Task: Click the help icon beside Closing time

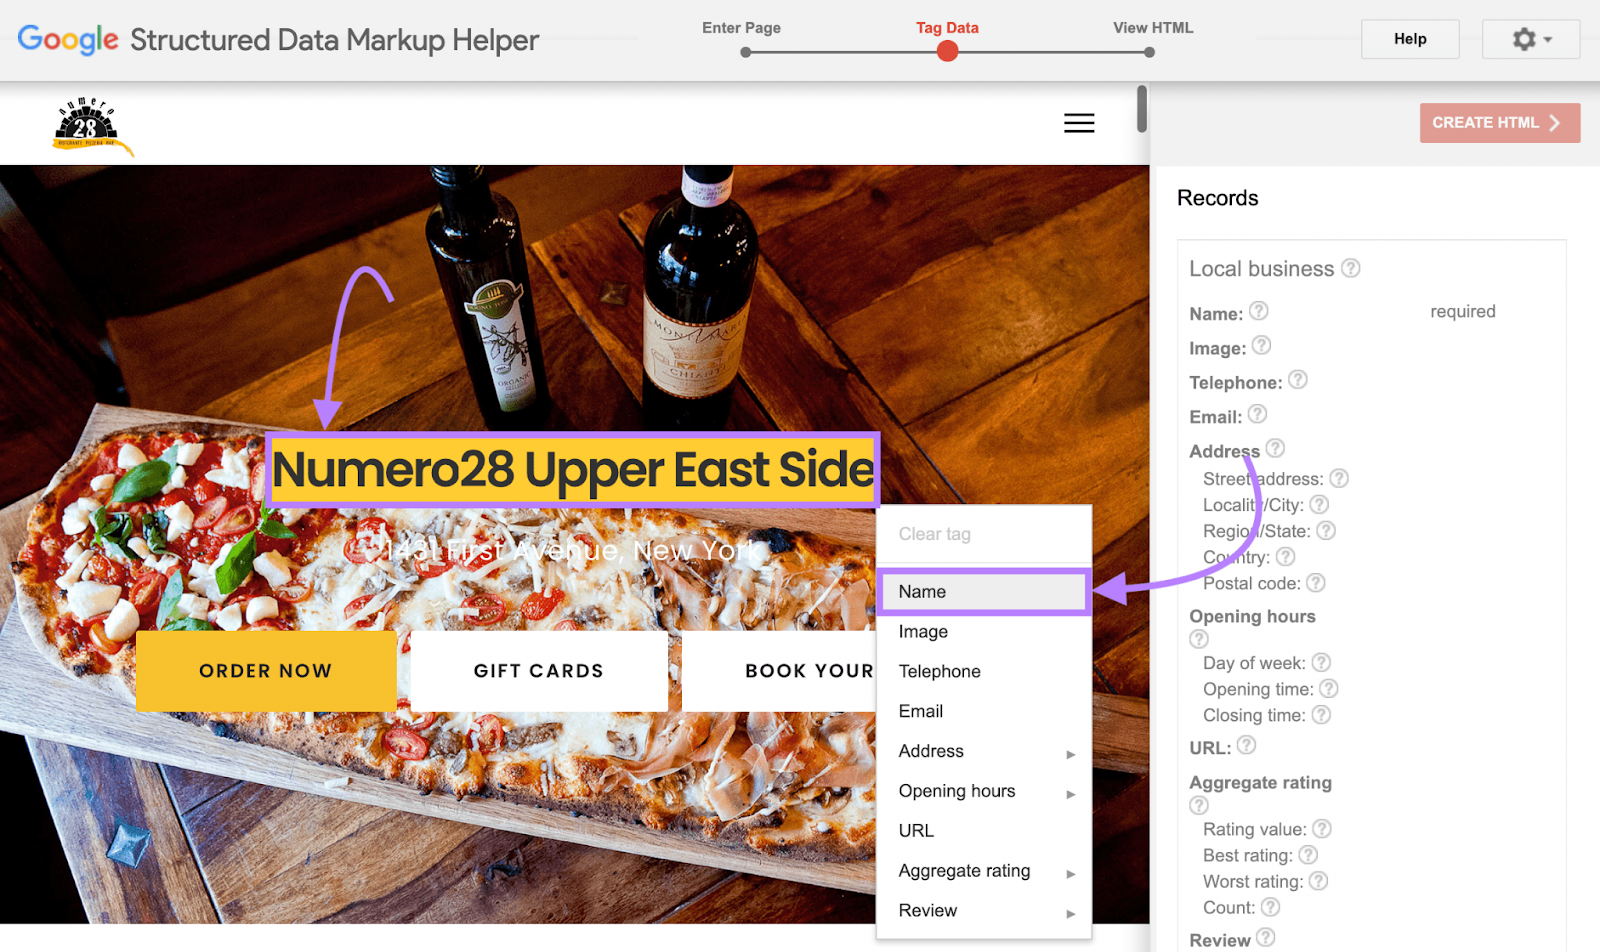Action: click(1321, 714)
